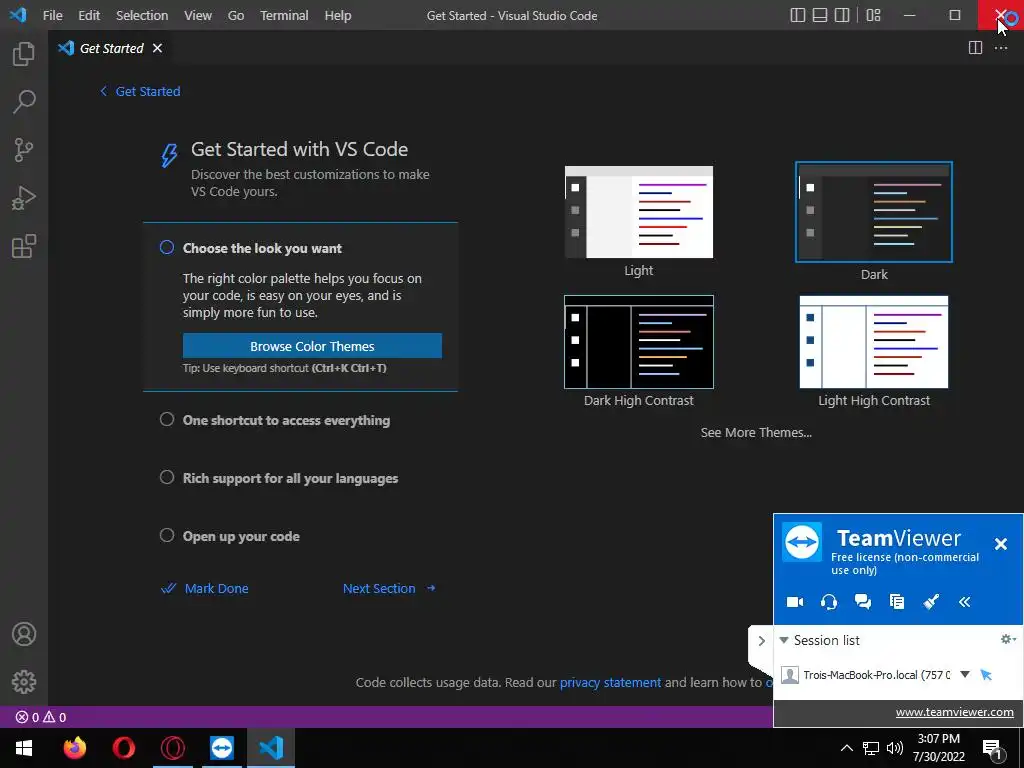
Task: Collapse the TeamViewer panel side chevron
Action: pyautogui.click(x=761, y=641)
